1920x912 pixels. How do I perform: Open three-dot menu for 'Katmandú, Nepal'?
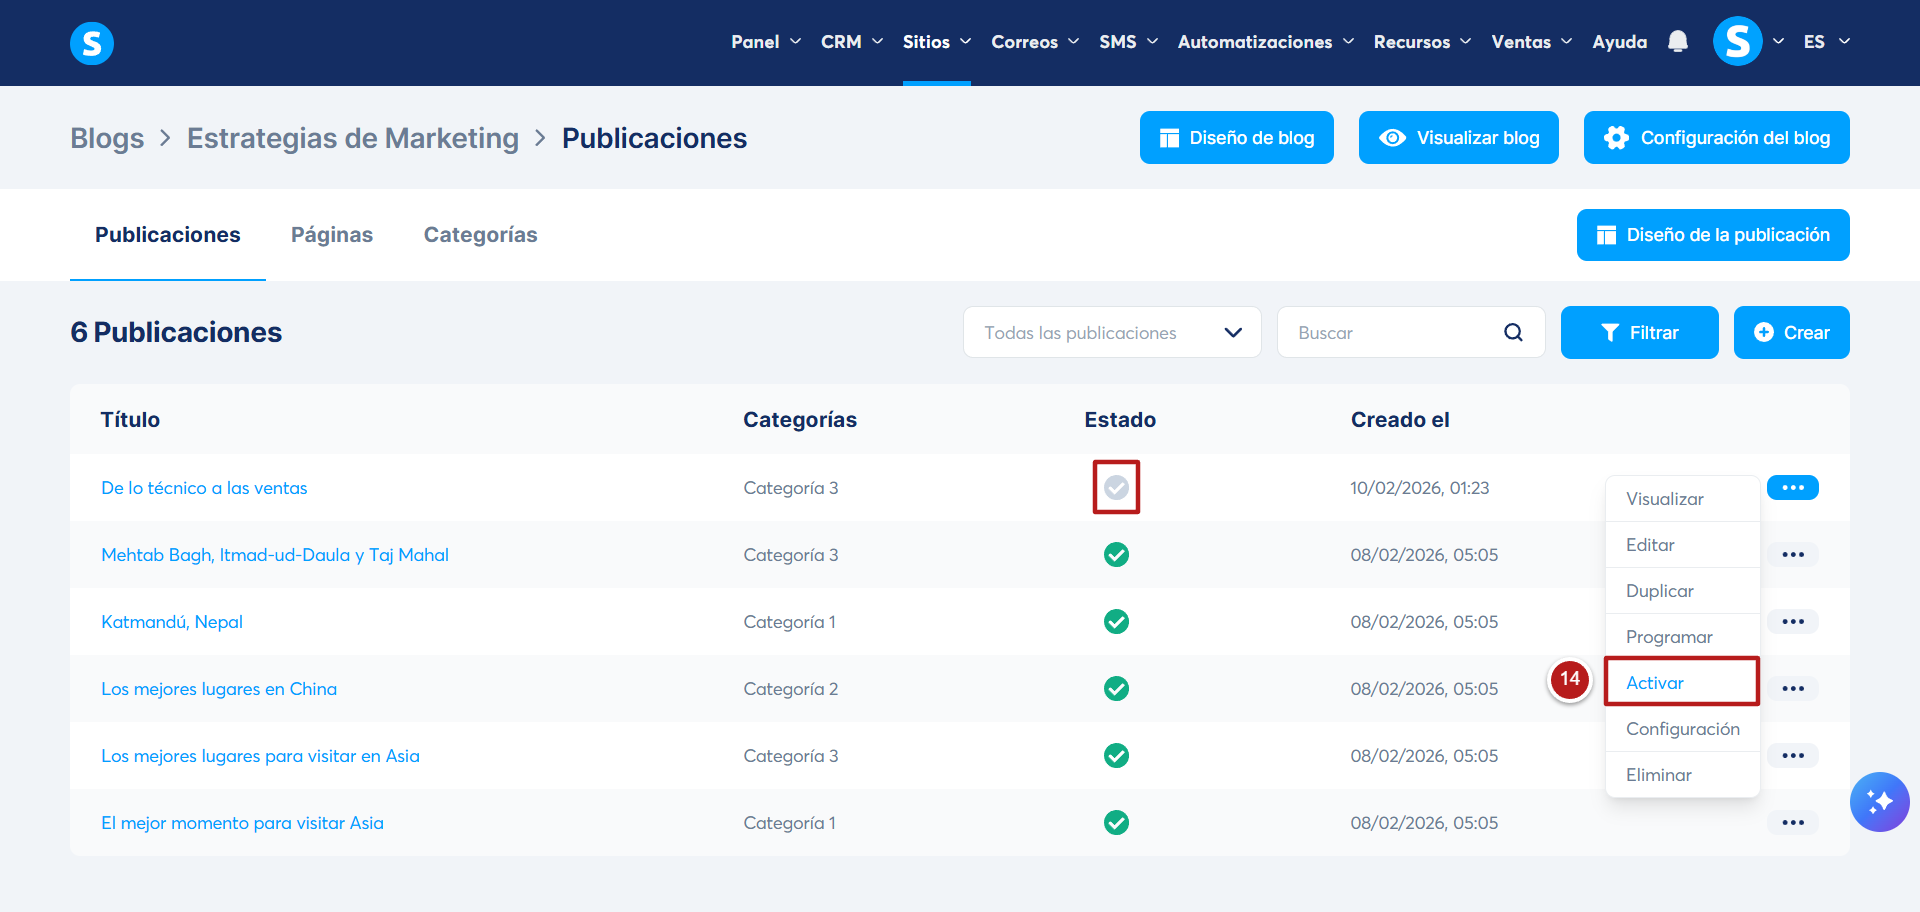click(1793, 622)
